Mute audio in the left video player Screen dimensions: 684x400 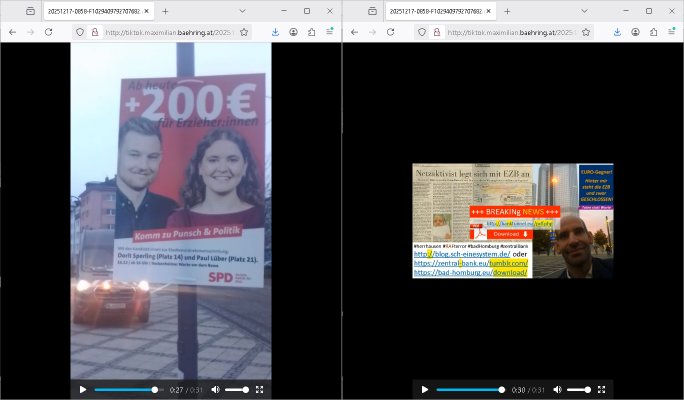tap(215, 389)
